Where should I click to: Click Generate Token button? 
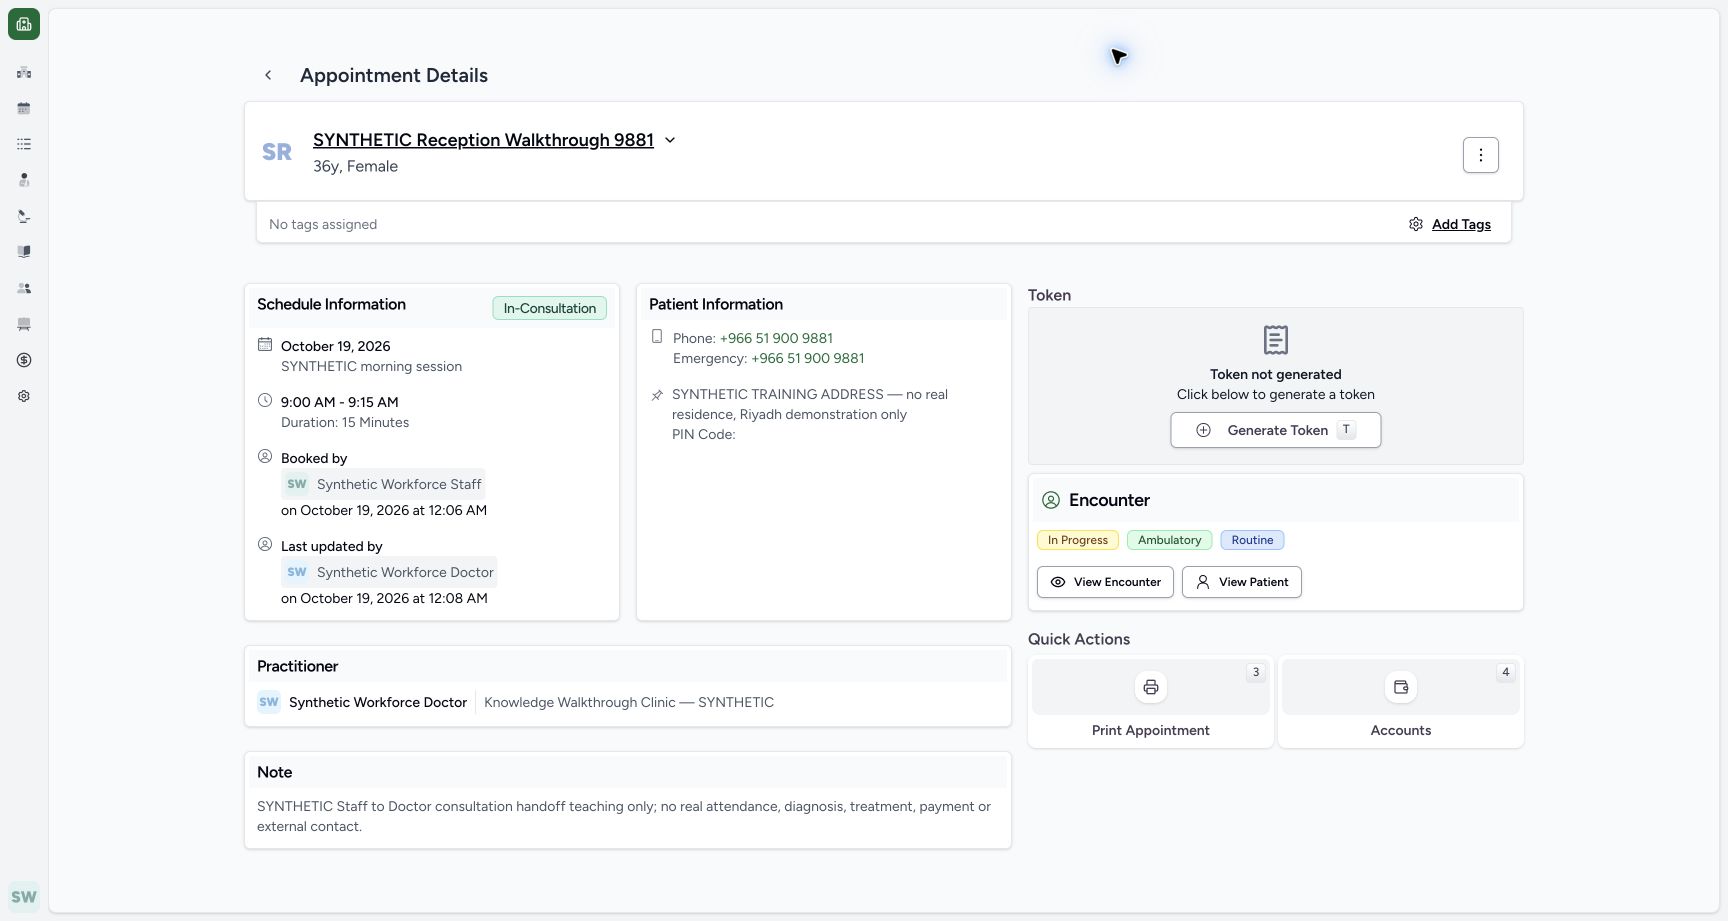point(1276,430)
